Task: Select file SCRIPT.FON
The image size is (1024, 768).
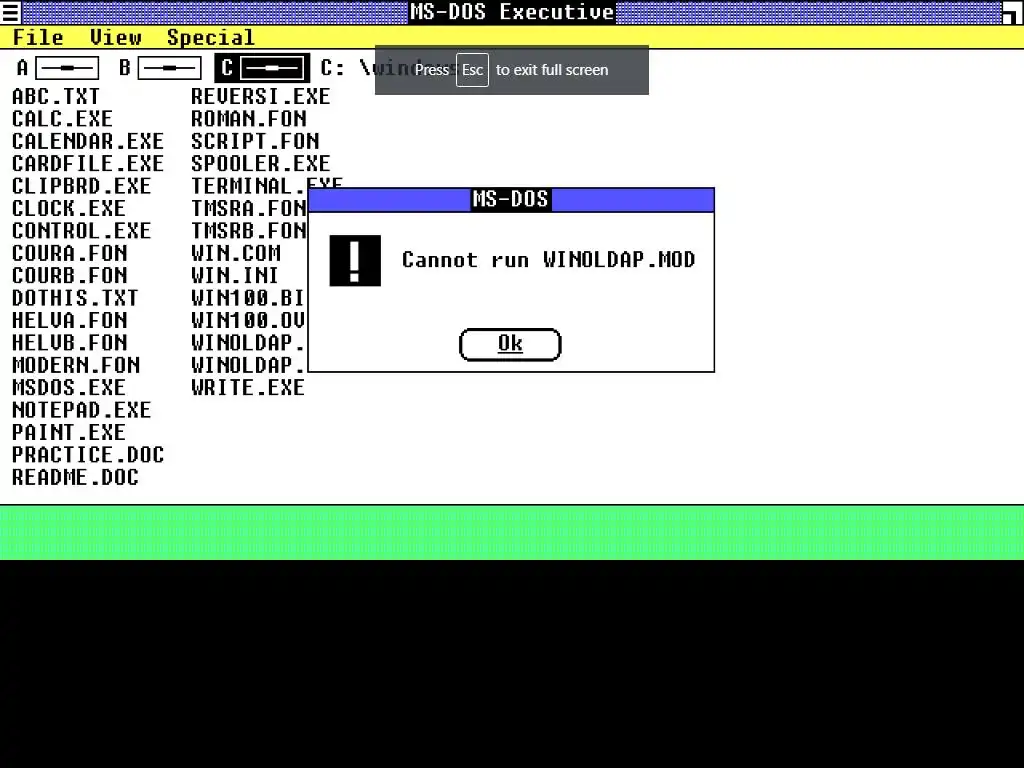Action: 255,141
